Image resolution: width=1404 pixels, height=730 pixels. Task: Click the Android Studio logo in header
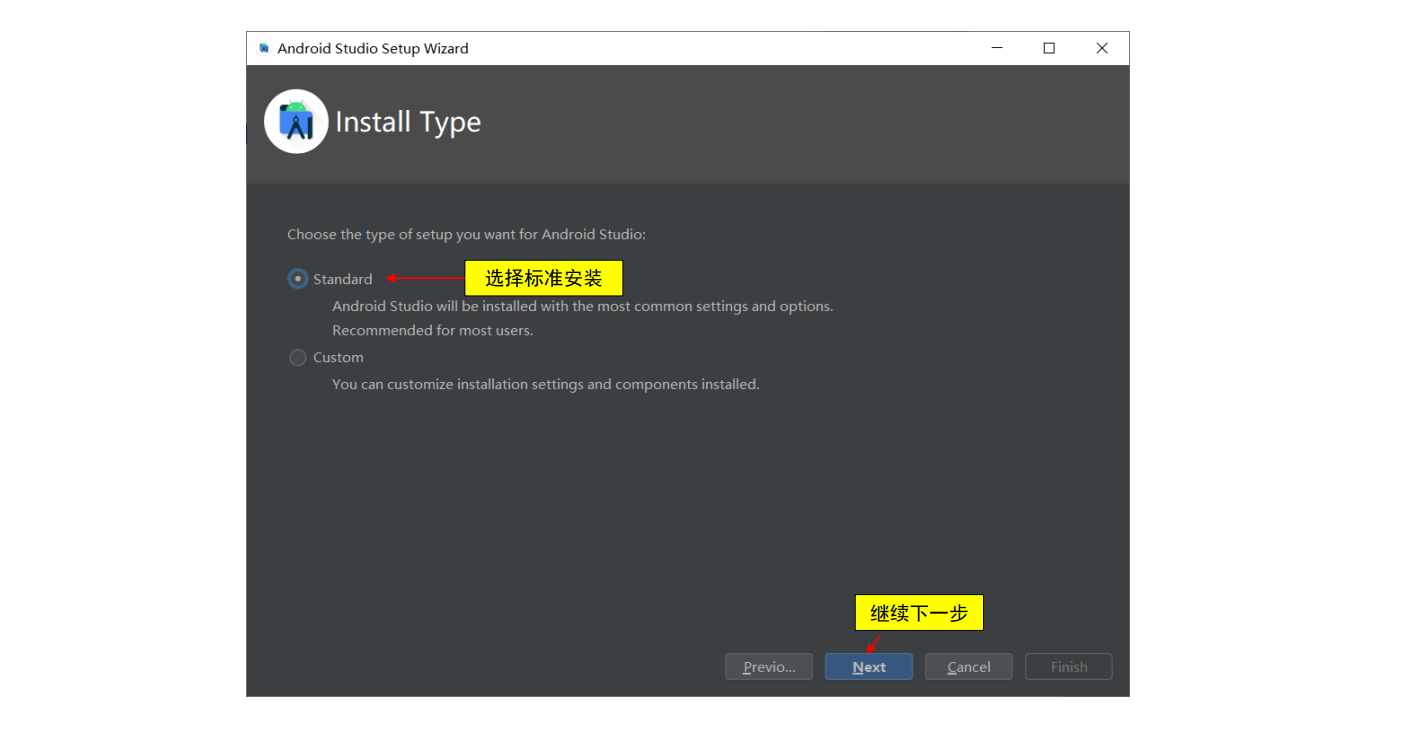pos(296,122)
